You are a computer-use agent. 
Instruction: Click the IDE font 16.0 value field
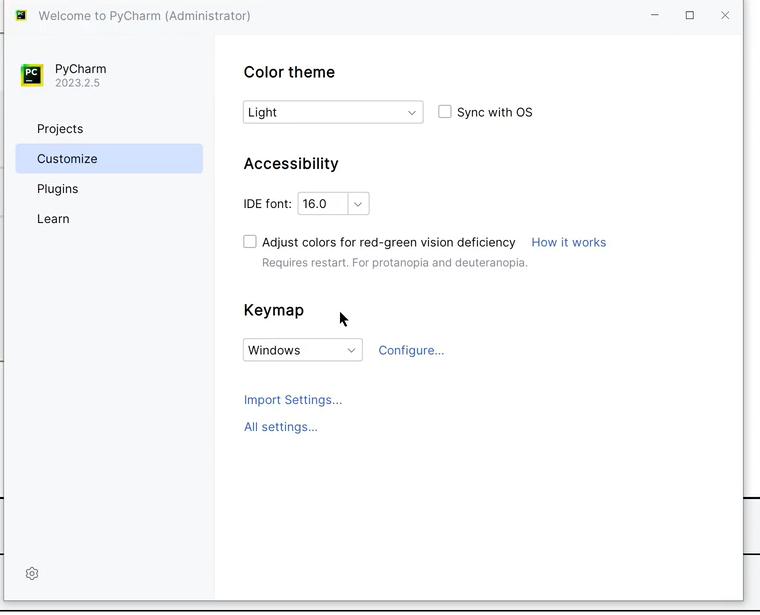[x=323, y=204]
